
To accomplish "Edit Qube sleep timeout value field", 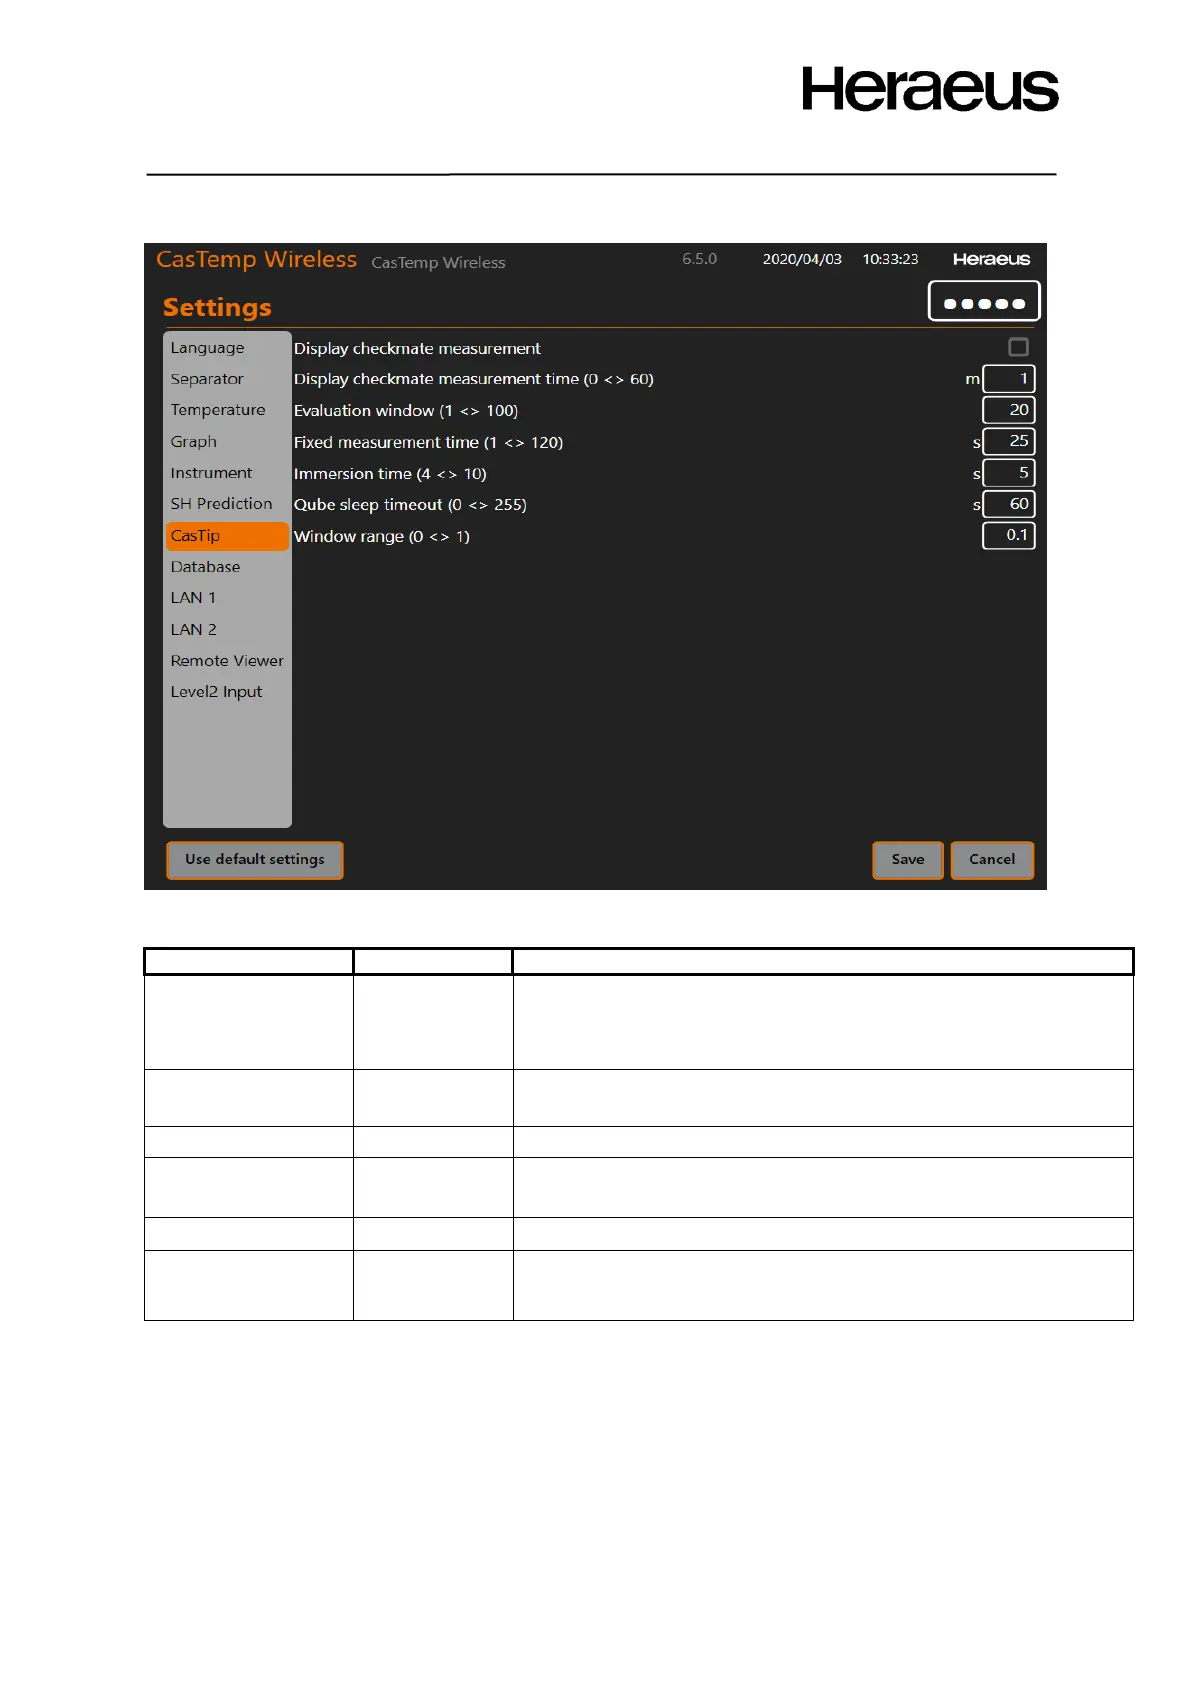I will click(x=1009, y=504).
